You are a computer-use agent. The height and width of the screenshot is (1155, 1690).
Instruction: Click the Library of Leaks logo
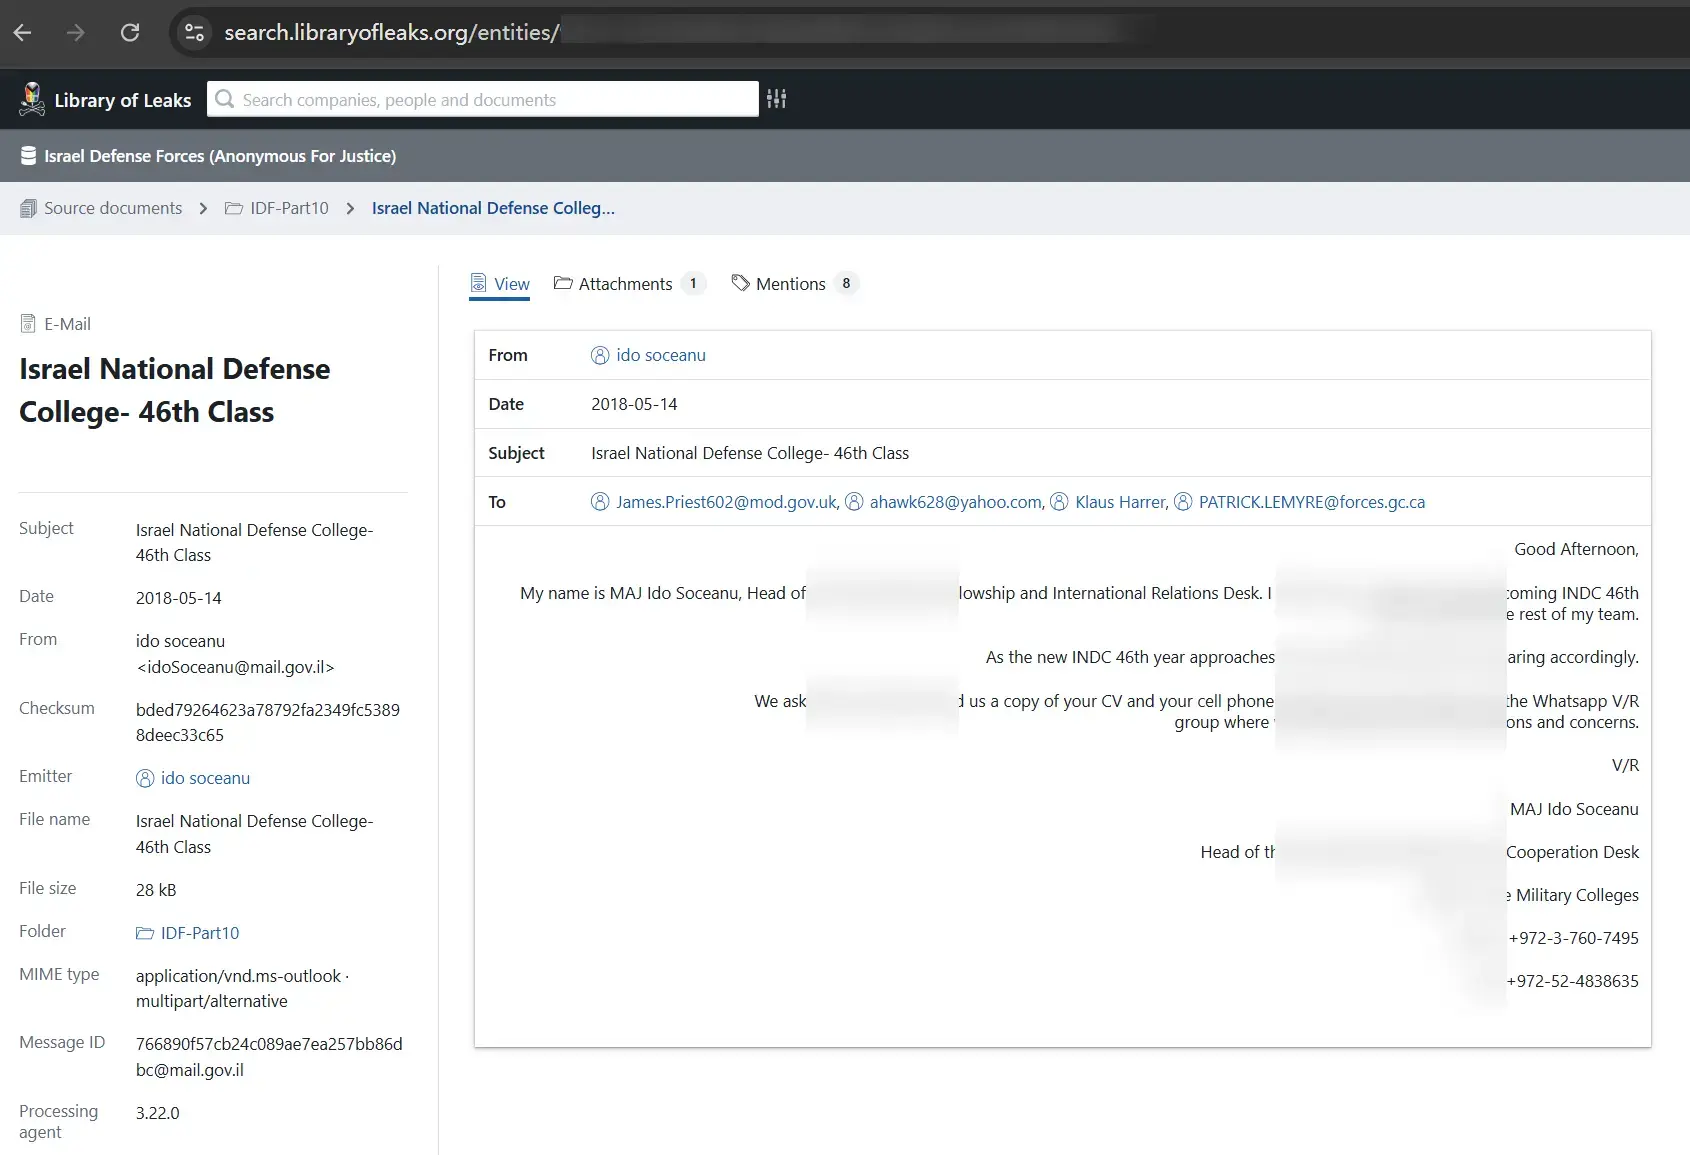[32, 99]
